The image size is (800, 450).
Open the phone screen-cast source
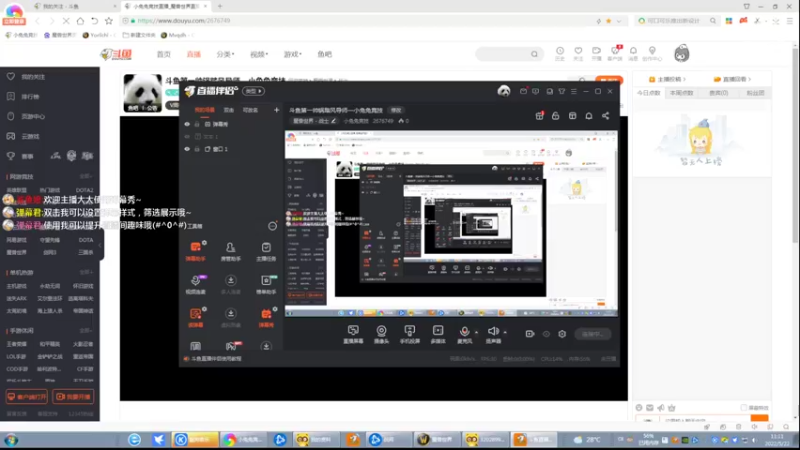click(410, 334)
